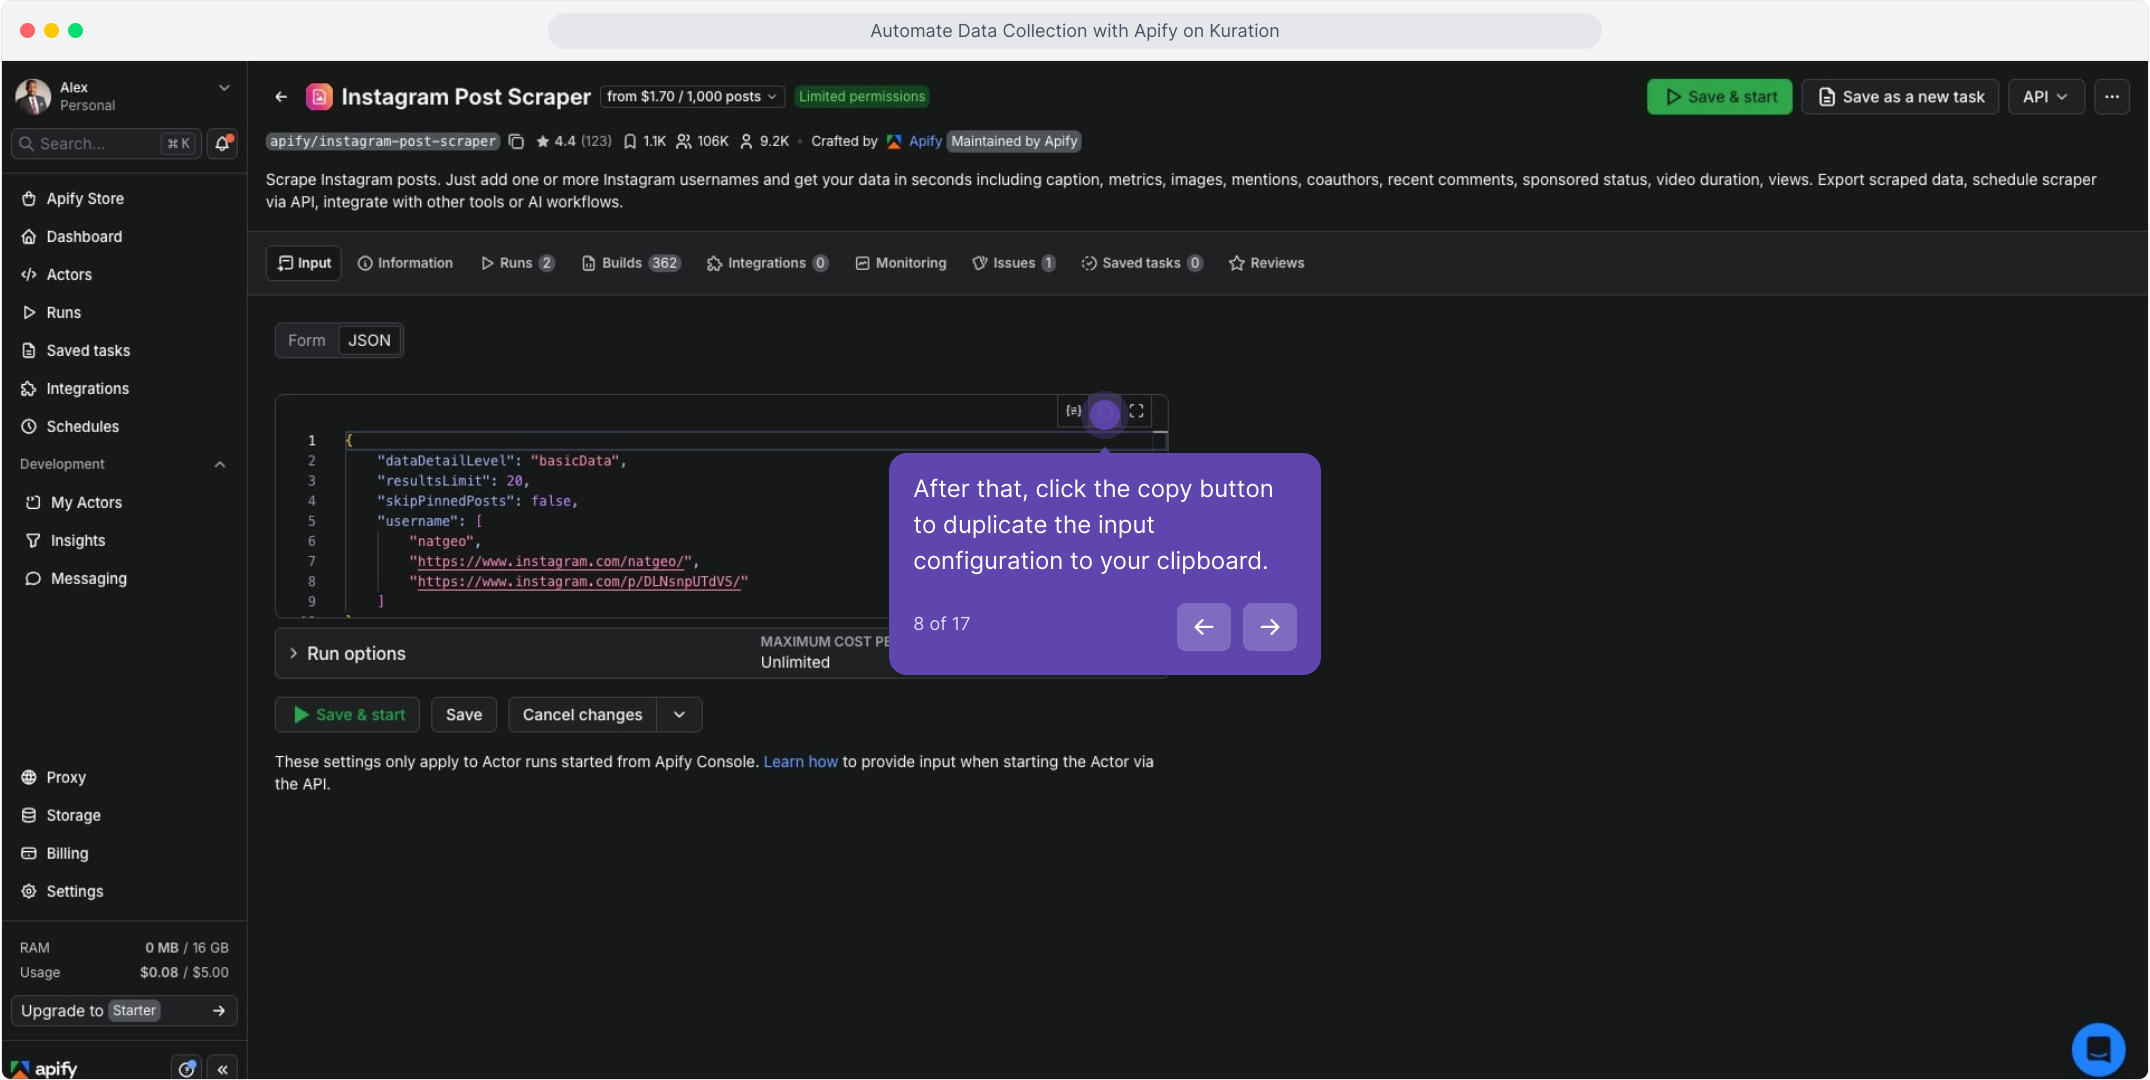The image size is (2150, 1080).
Task: Go to previous tour step arrow
Action: click(1203, 627)
